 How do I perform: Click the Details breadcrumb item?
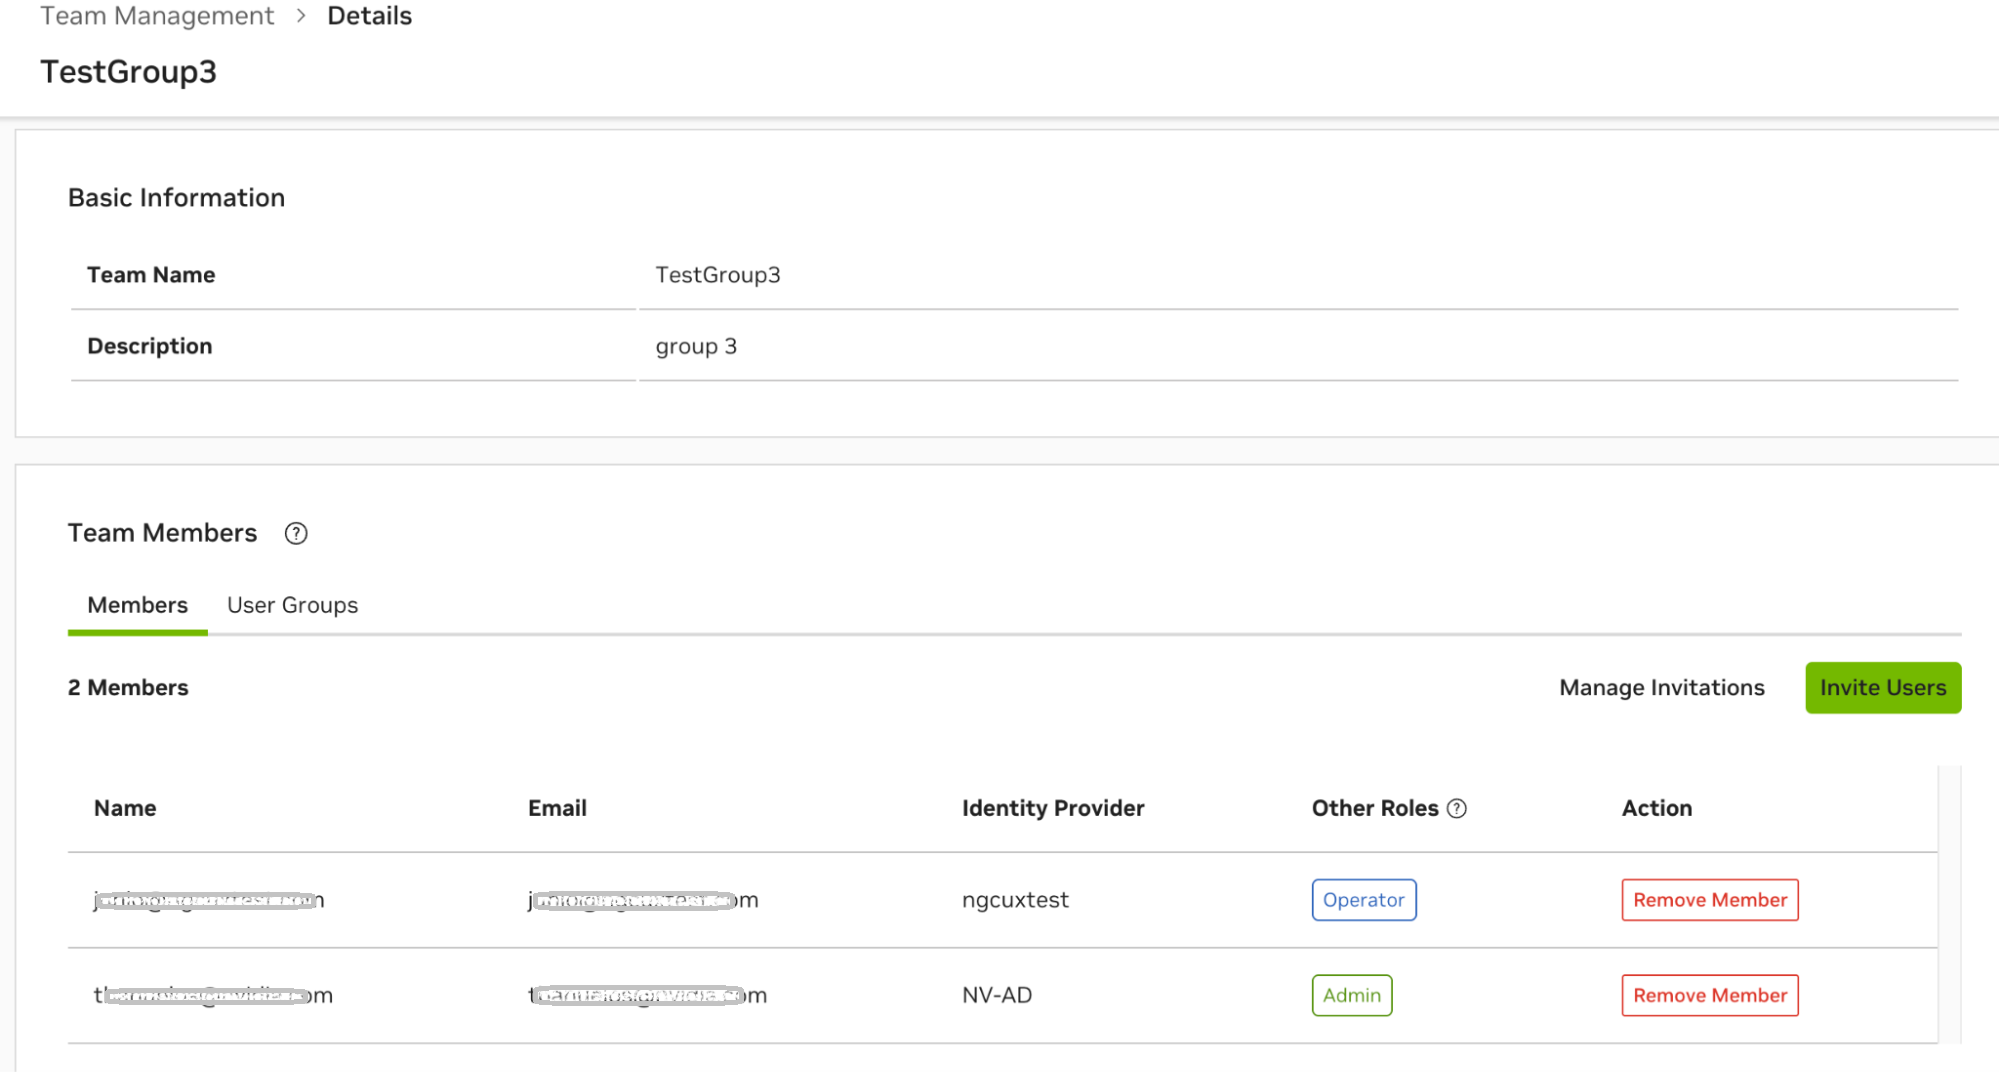(369, 15)
